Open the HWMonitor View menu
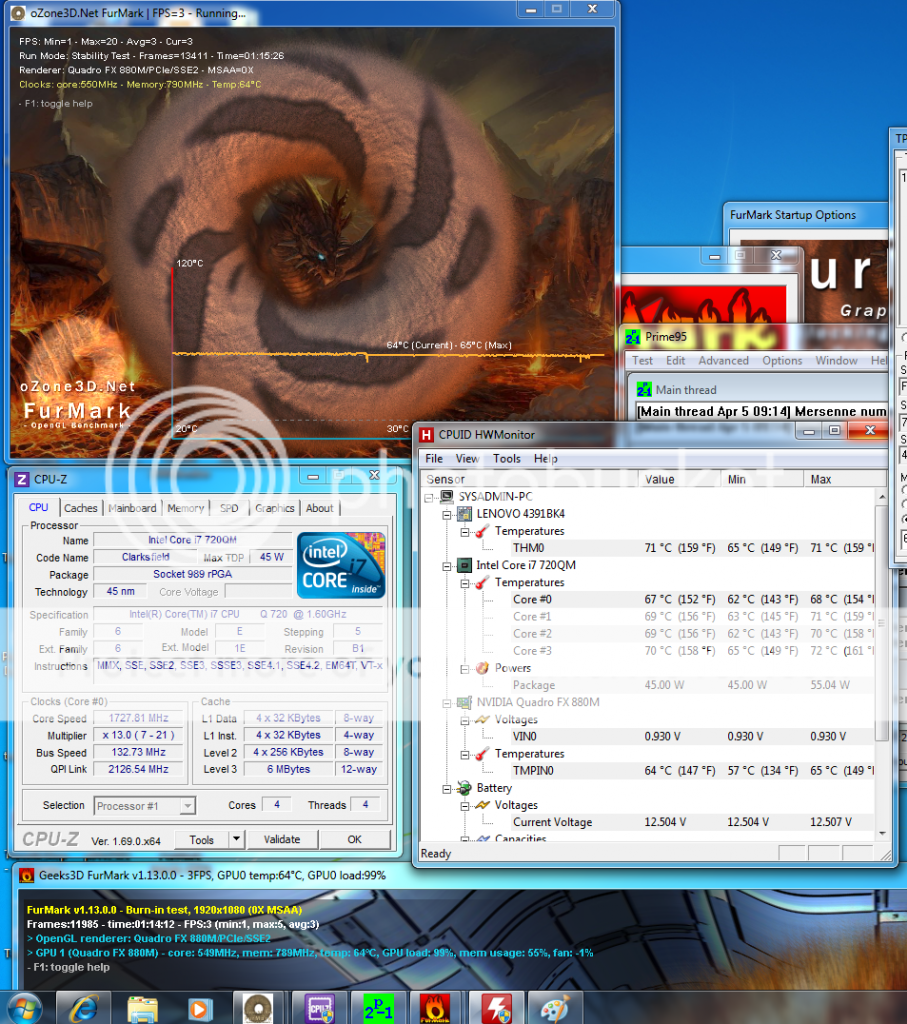The image size is (907, 1024). pos(467,458)
